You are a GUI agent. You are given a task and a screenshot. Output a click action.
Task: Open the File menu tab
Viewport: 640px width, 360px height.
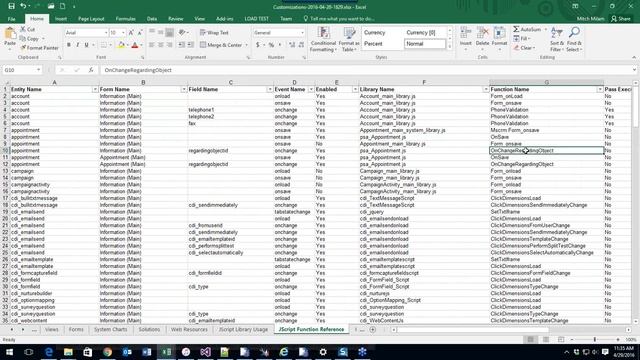tap(11, 19)
